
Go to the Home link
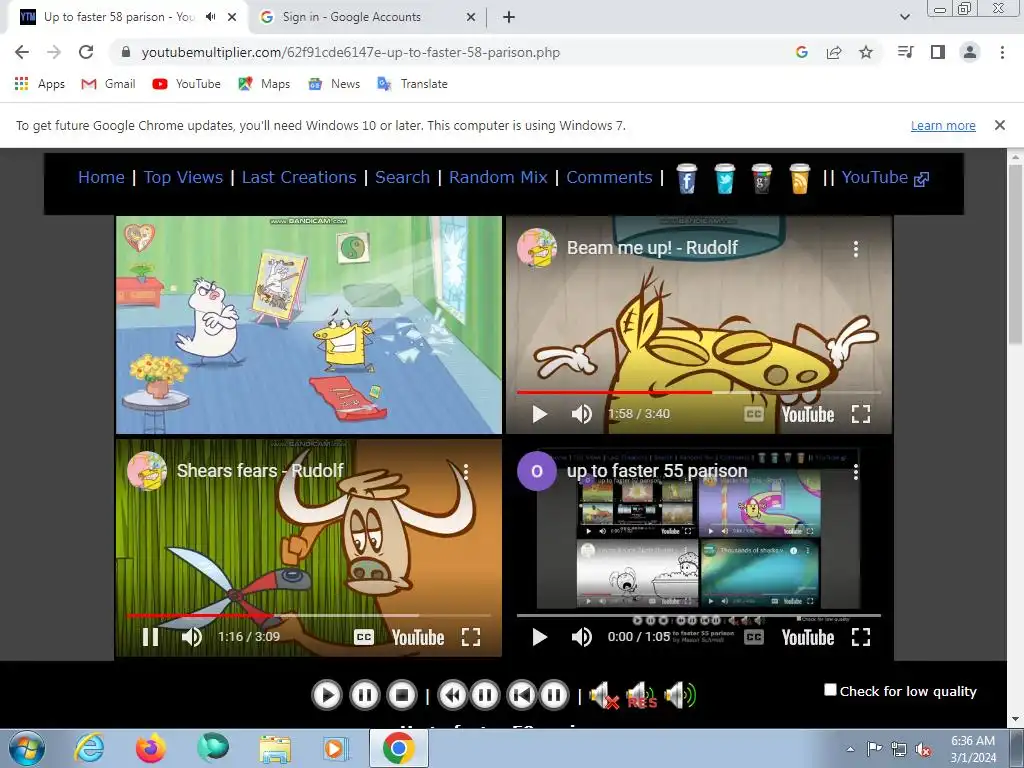tap(101, 177)
